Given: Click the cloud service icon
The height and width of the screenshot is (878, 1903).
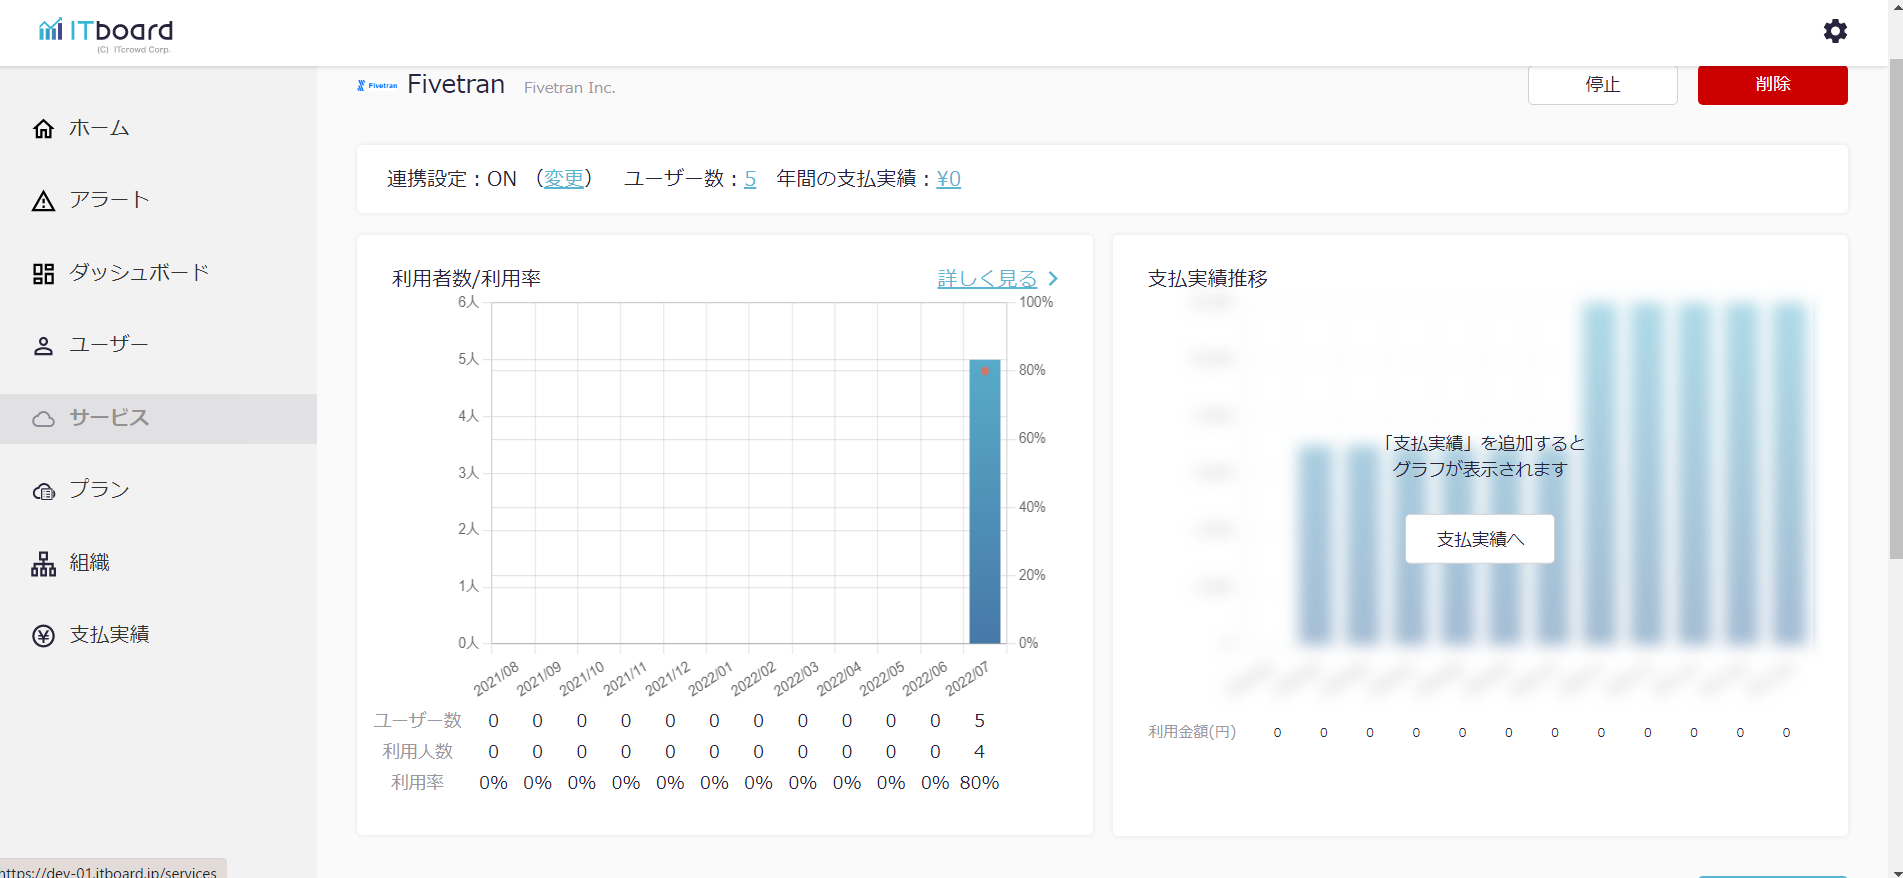Looking at the screenshot, I should click(43, 419).
